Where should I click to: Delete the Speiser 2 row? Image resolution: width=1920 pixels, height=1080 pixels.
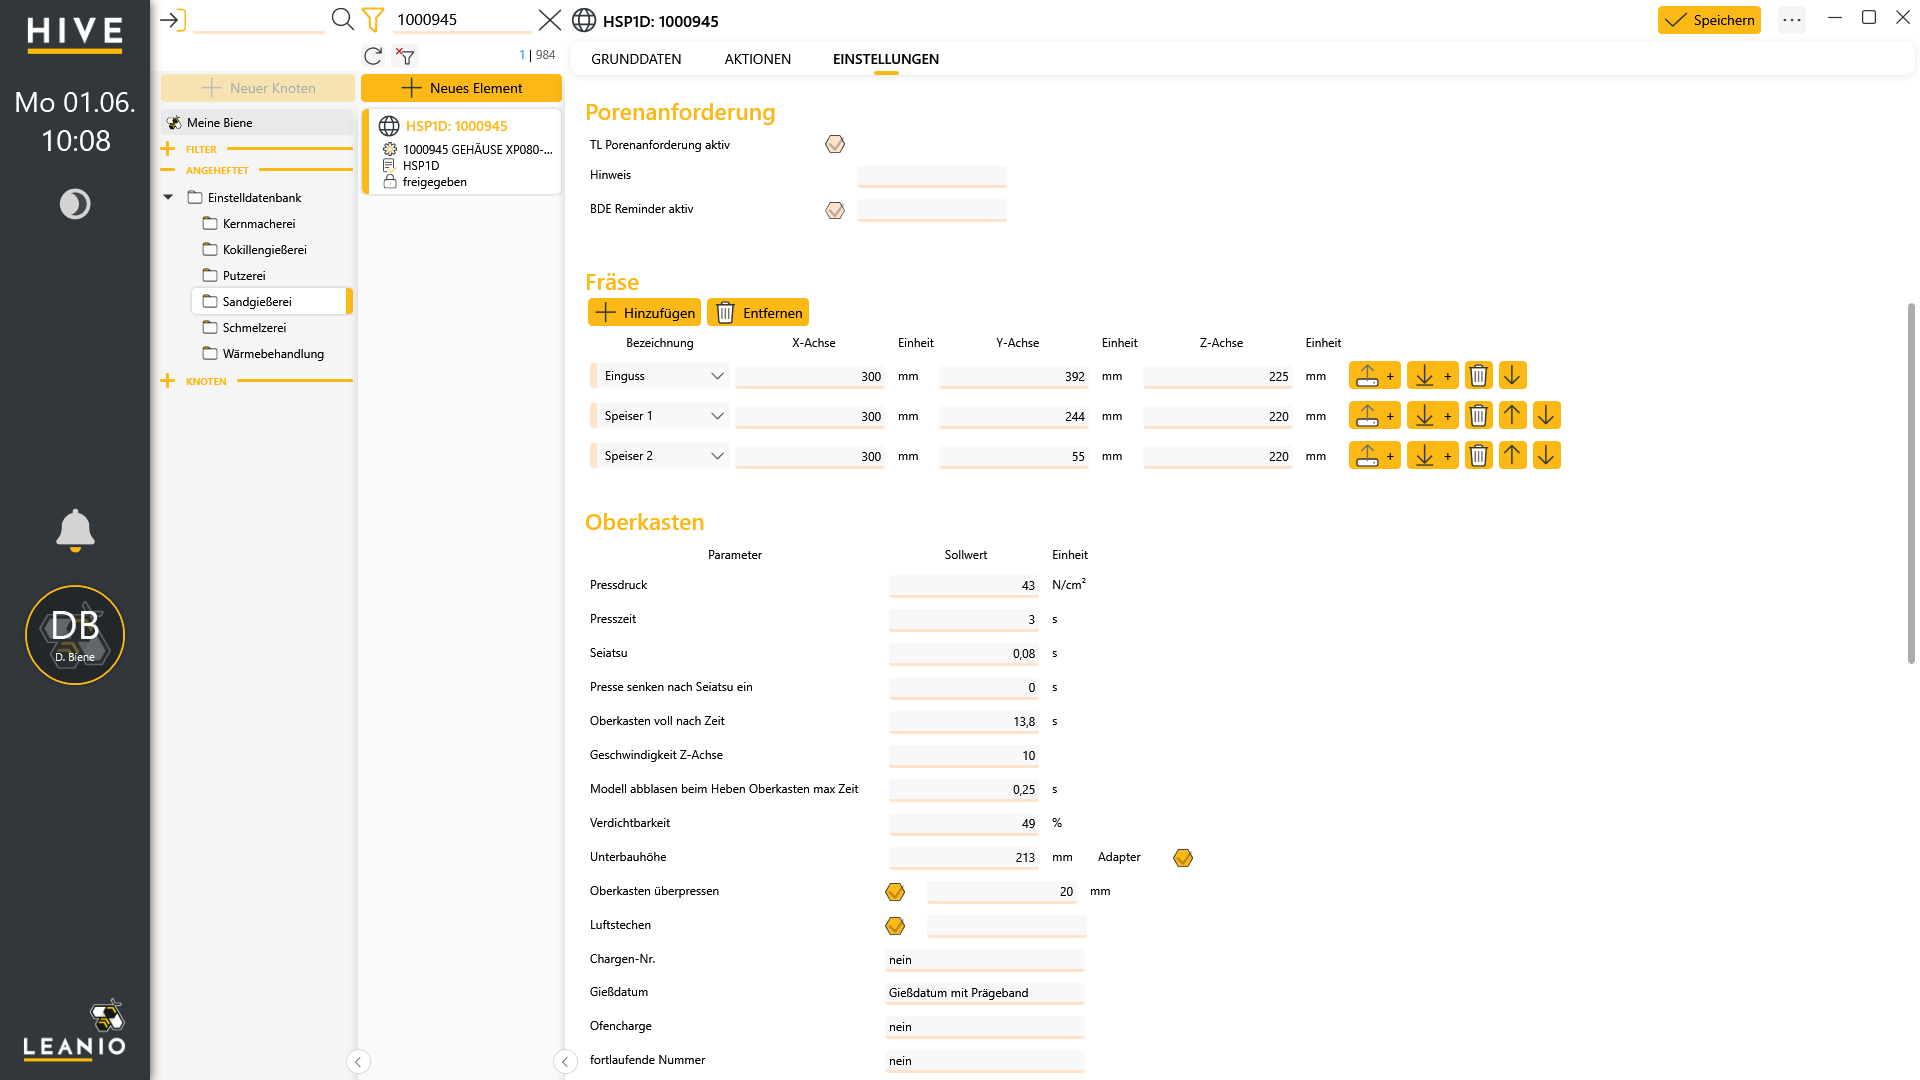coord(1478,456)
